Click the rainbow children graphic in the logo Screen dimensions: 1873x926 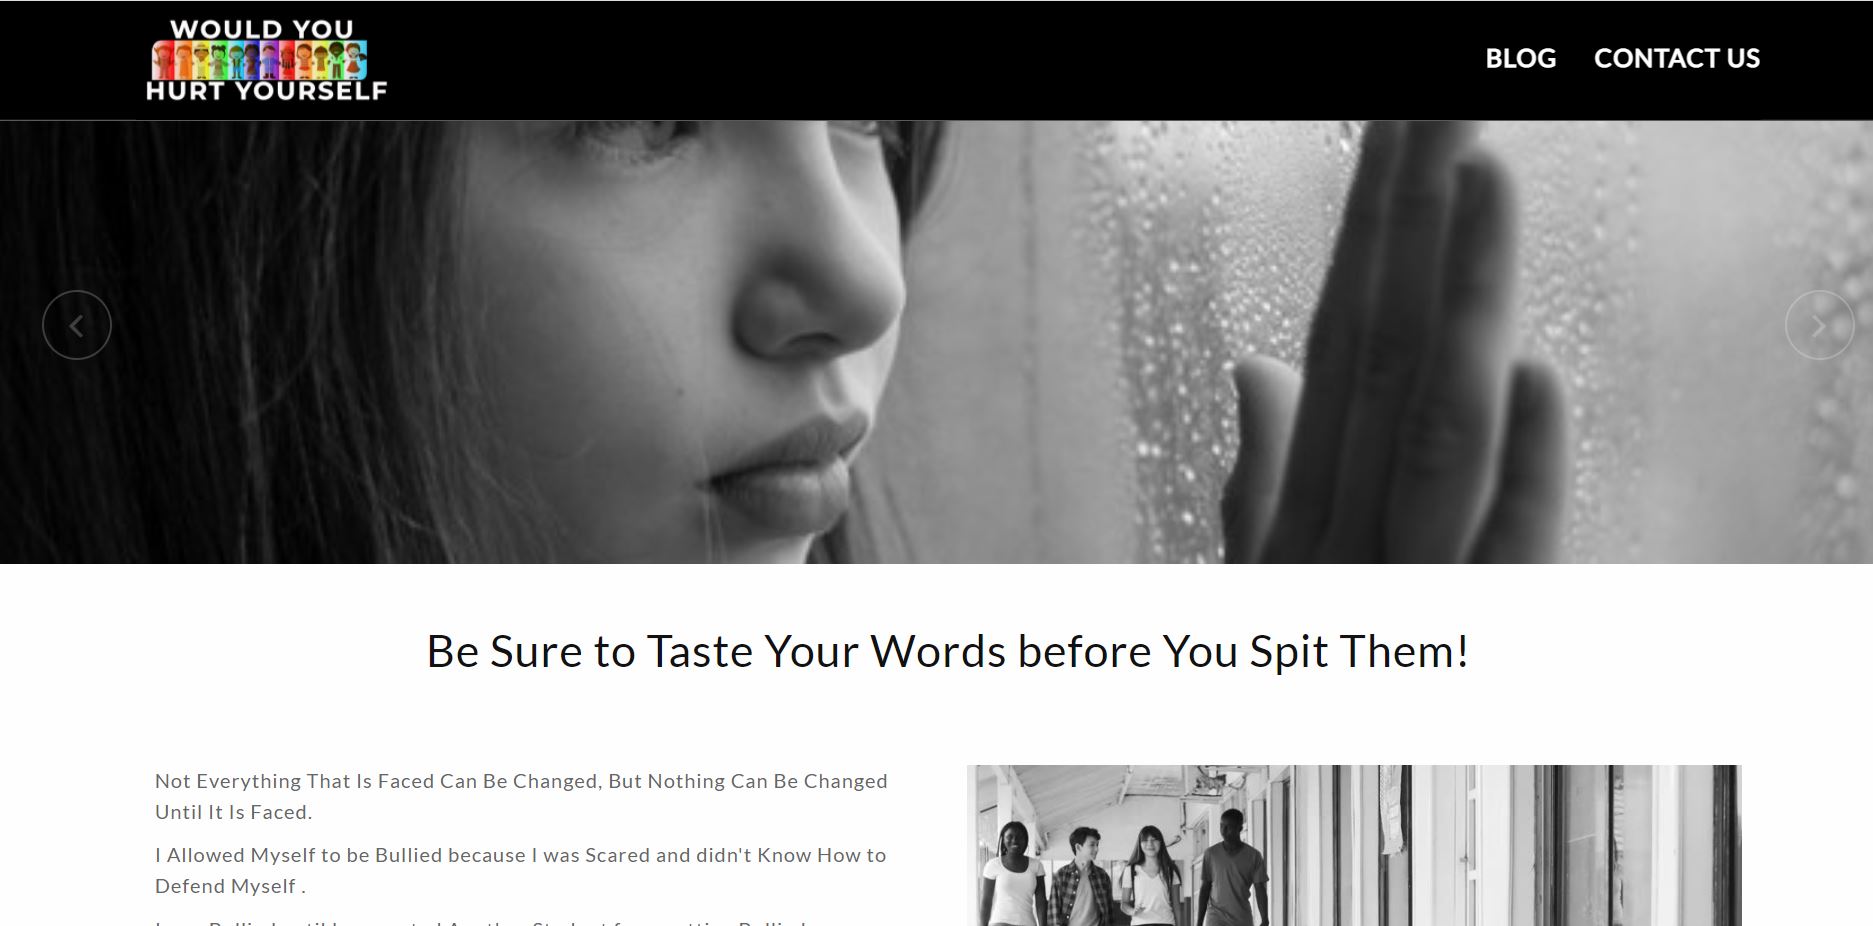tap(259, 60)
